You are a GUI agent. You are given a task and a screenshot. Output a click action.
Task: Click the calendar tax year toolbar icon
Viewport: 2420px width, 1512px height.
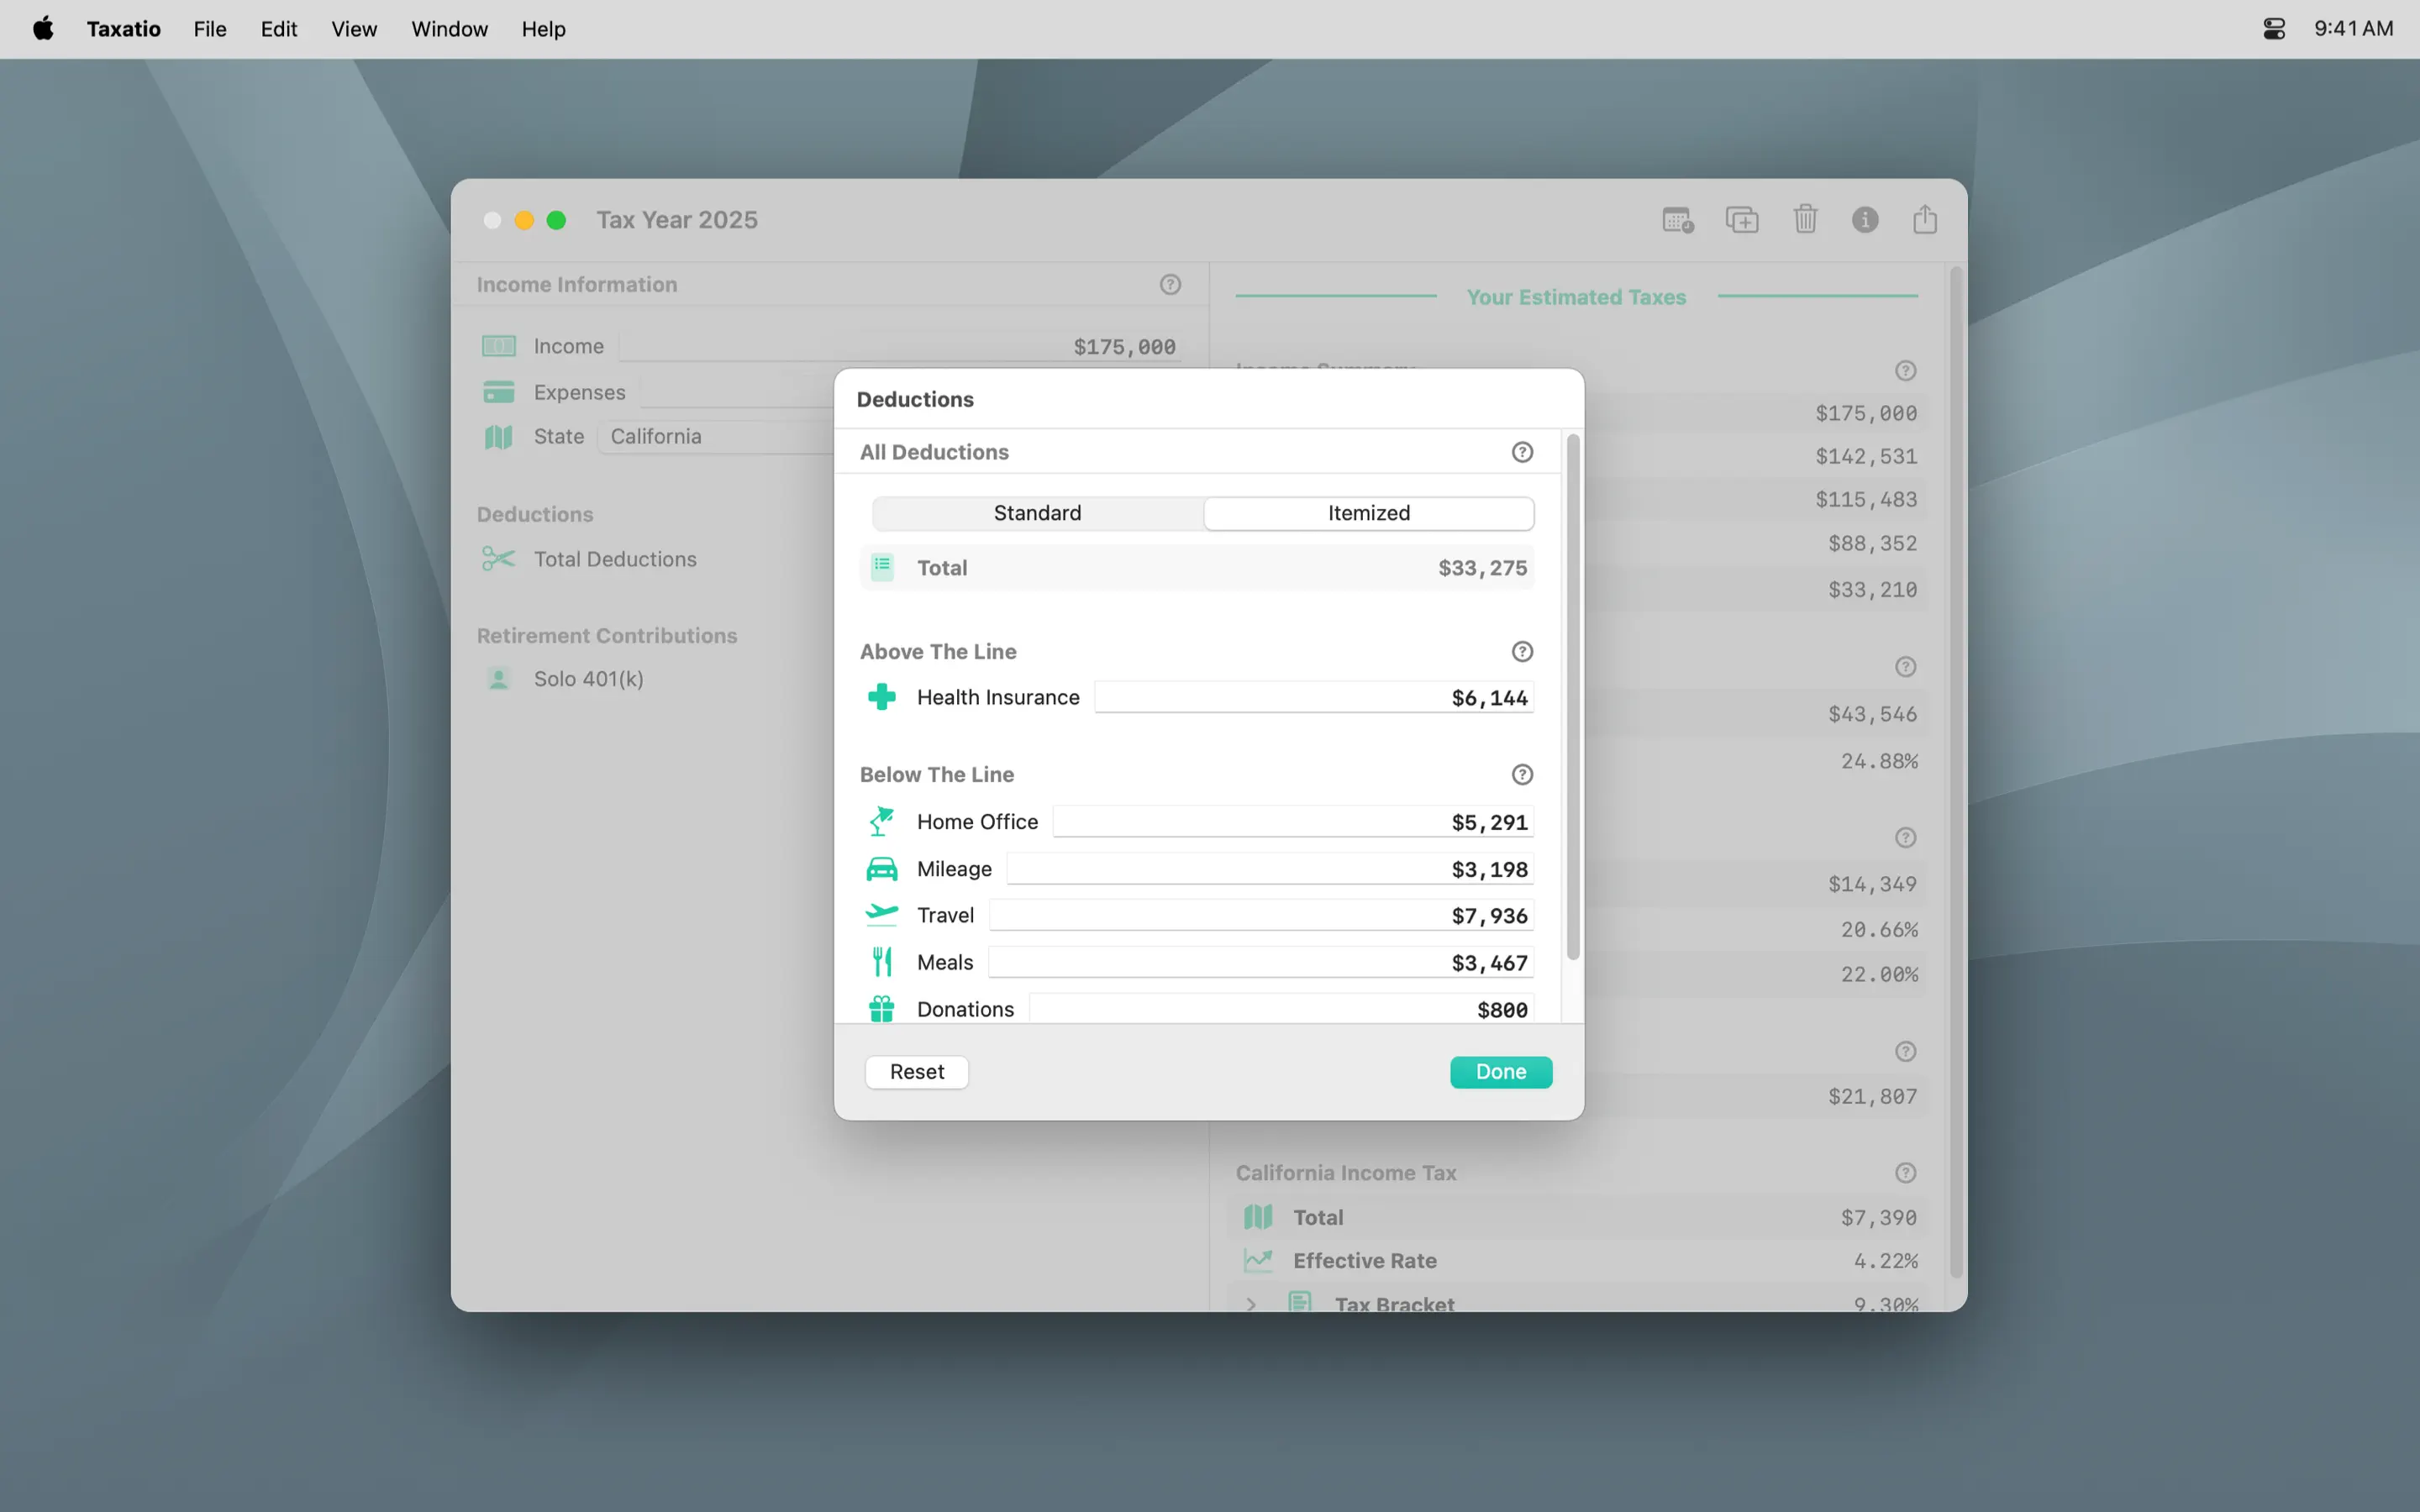pos(1678,219)
